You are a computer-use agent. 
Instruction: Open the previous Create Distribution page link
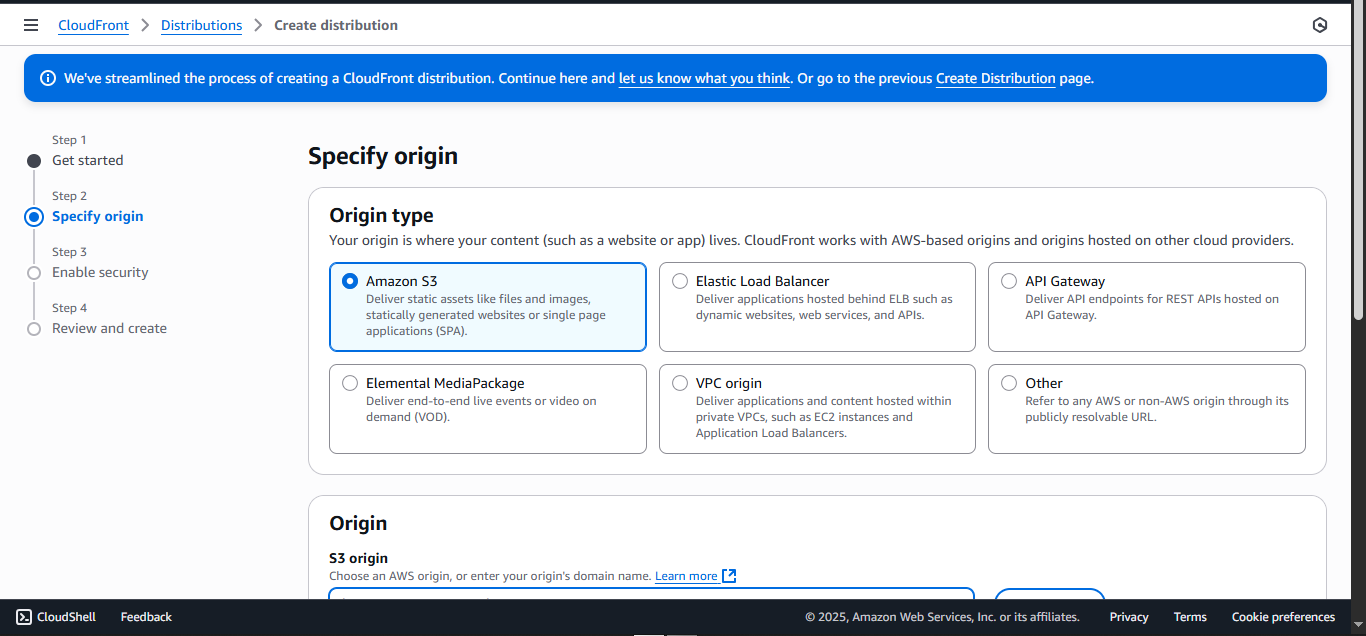pyautogui.click(x=995, y=78)
